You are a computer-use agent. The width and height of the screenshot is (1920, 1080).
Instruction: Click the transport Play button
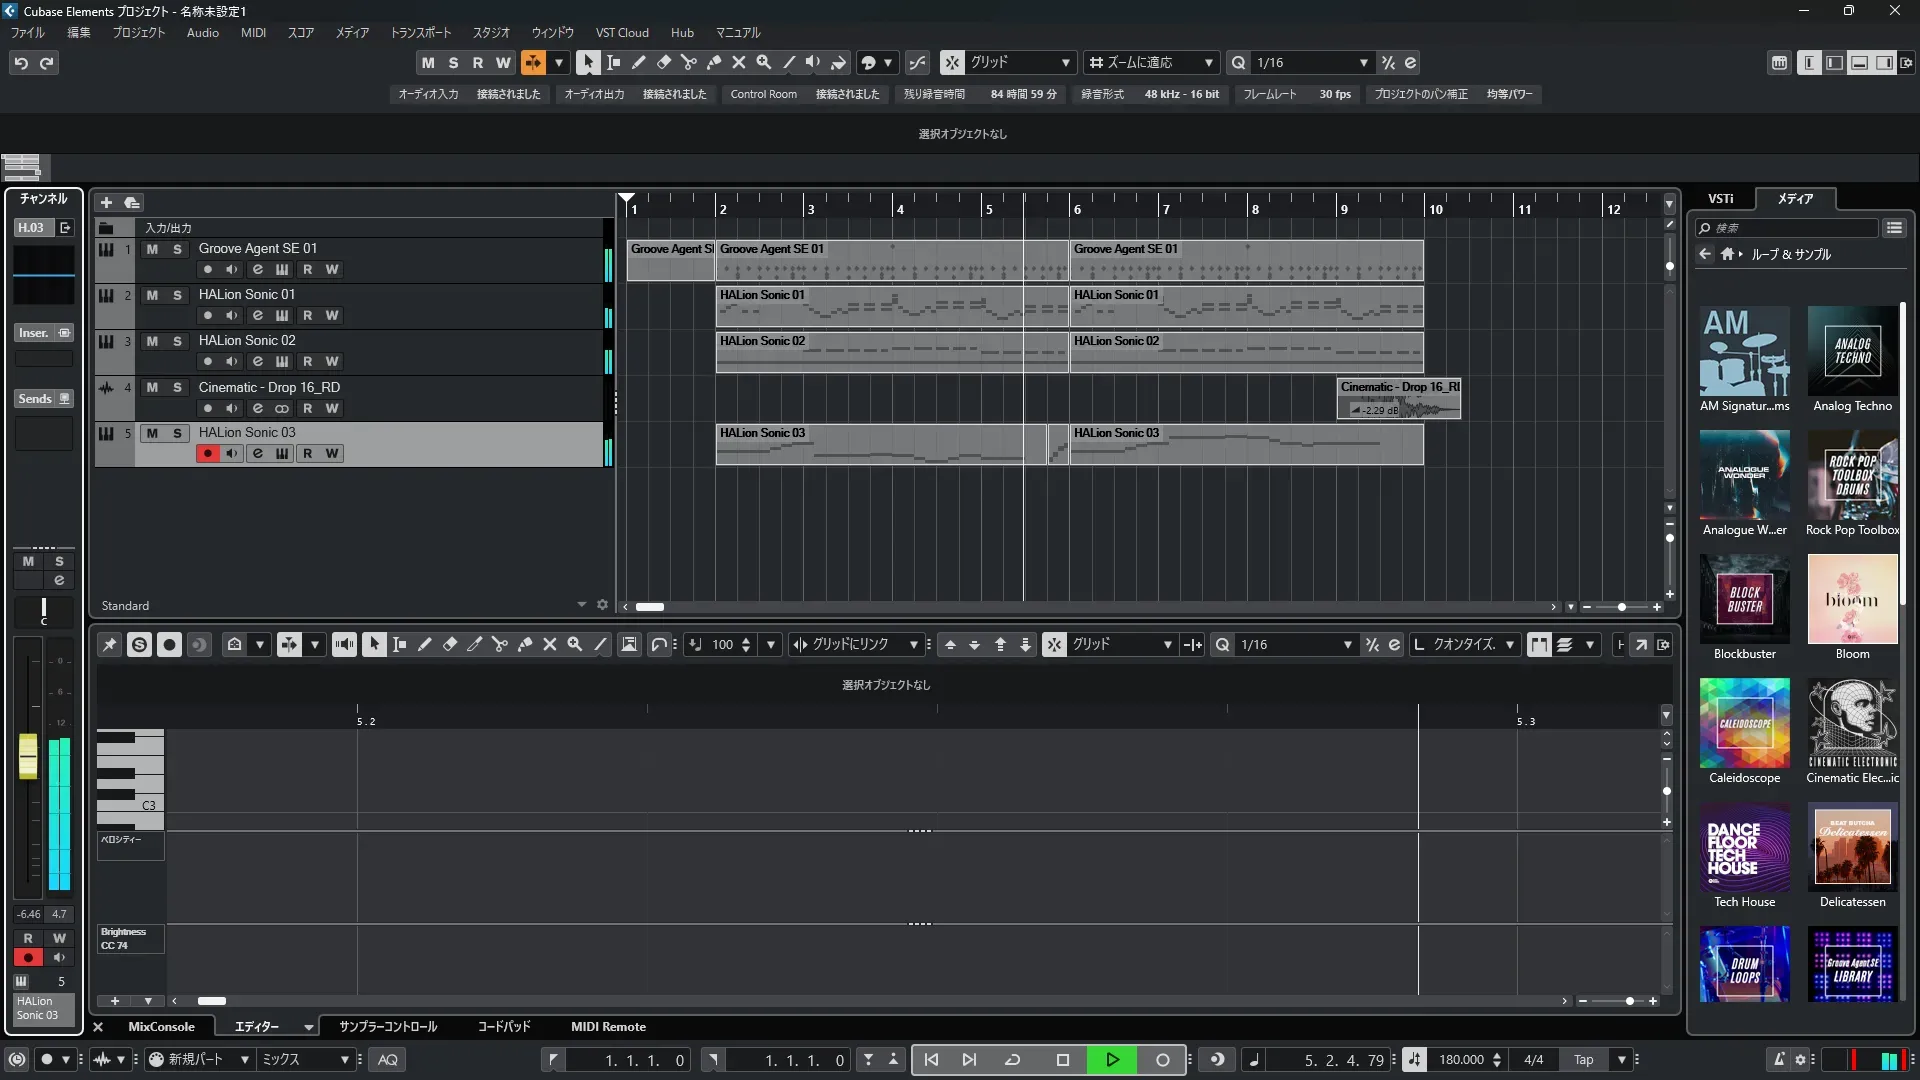click(x=1112, y=1059)
